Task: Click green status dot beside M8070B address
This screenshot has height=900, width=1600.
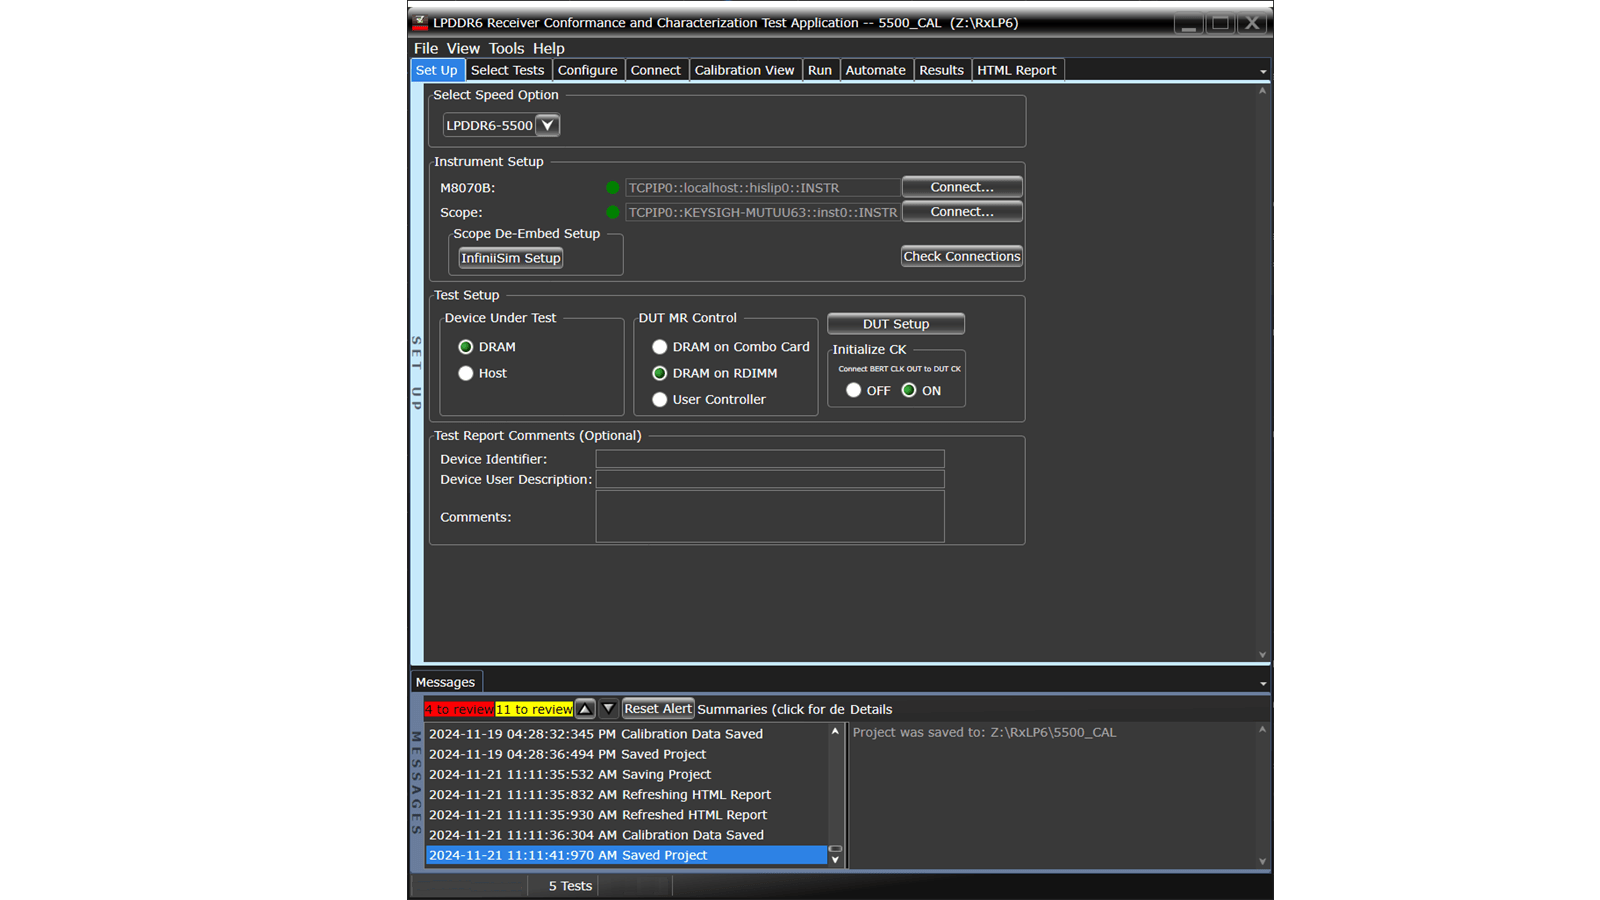Action: pos(612,187)
